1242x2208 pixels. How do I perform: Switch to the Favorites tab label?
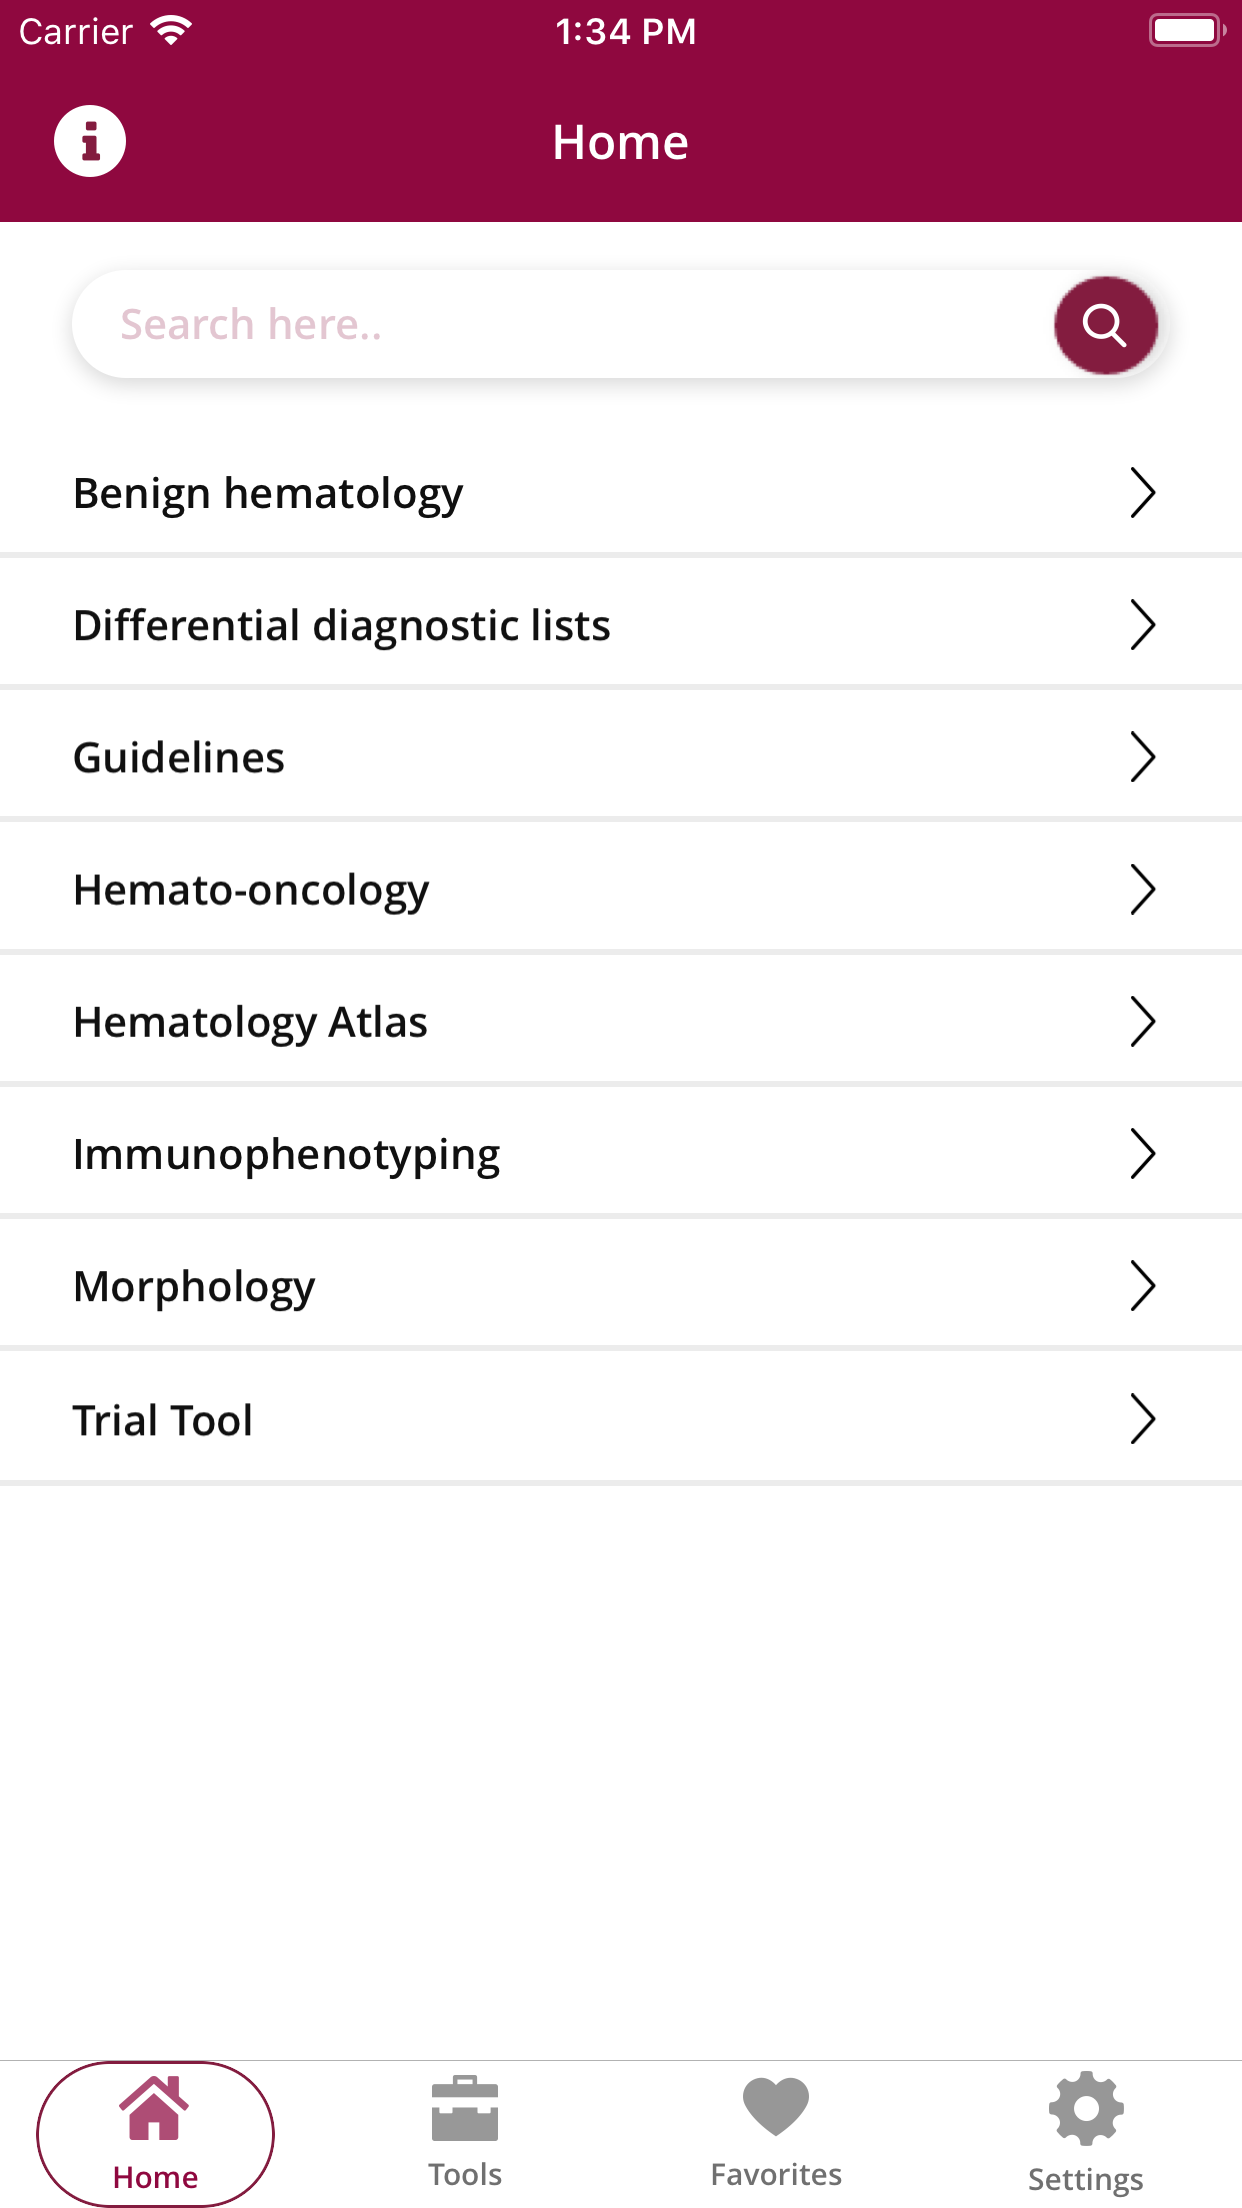coord(776,2175)
